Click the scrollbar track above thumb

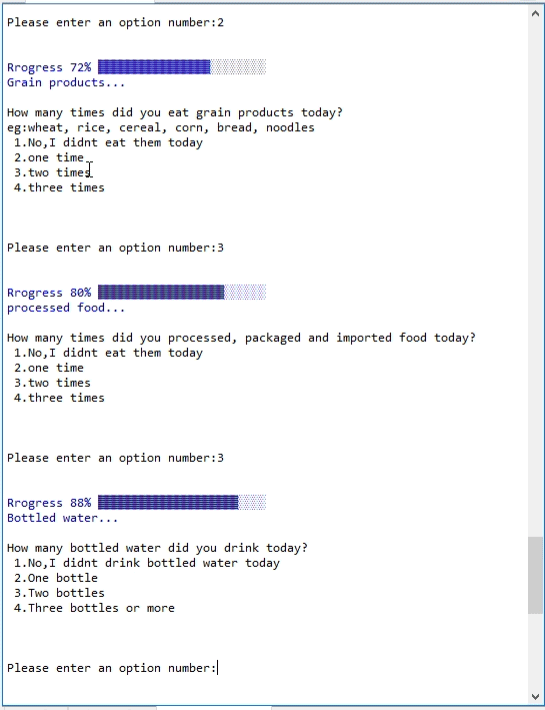pyautogui.click(x=535, y=278)
